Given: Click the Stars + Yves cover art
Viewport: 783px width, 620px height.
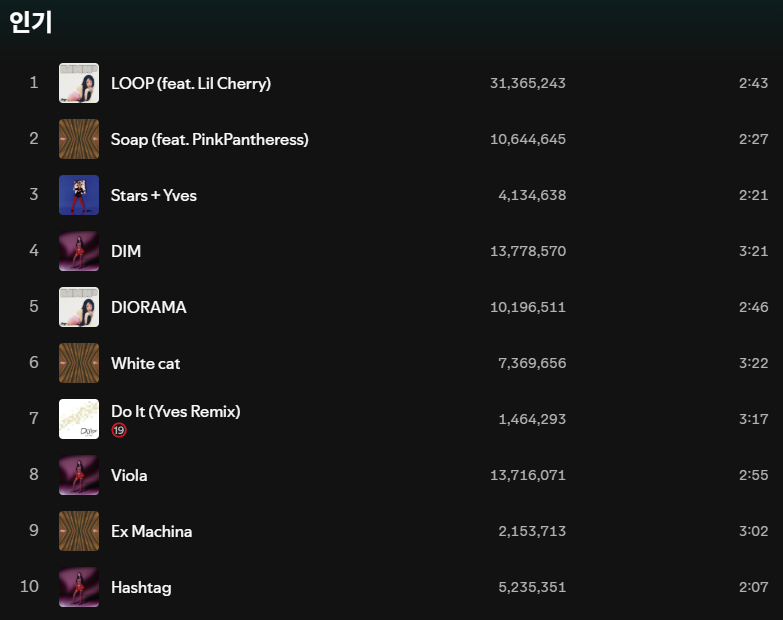Looking at the screenshot, I should pos(79,195).
